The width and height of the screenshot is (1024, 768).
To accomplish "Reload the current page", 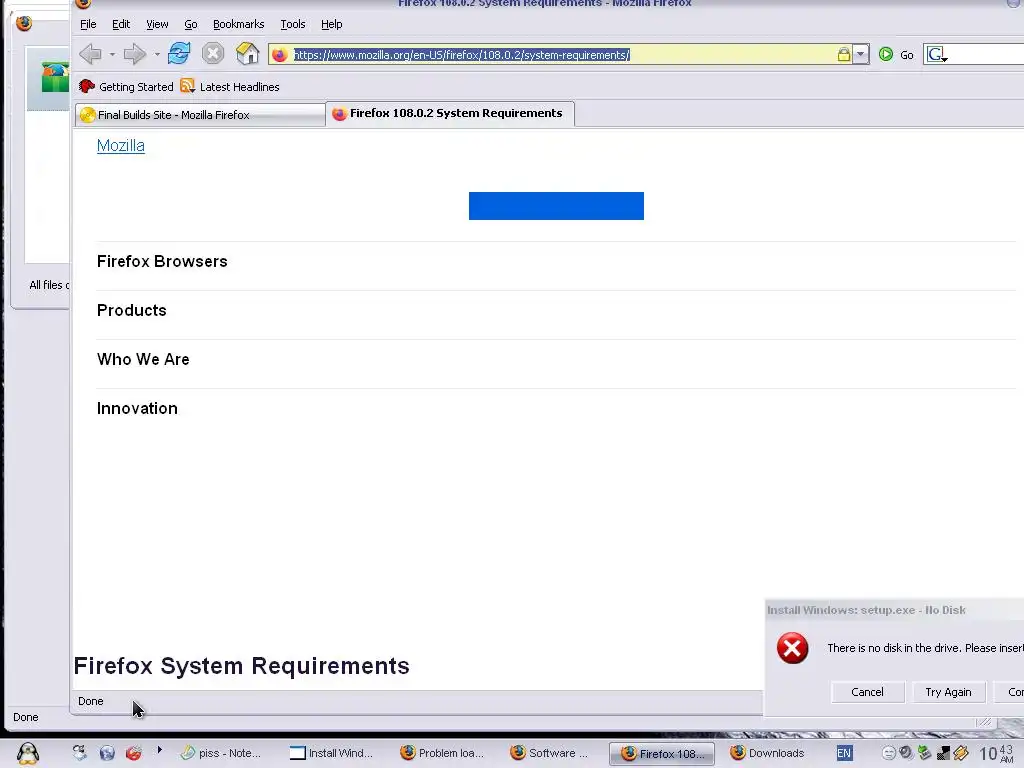I will pos(179,54).
